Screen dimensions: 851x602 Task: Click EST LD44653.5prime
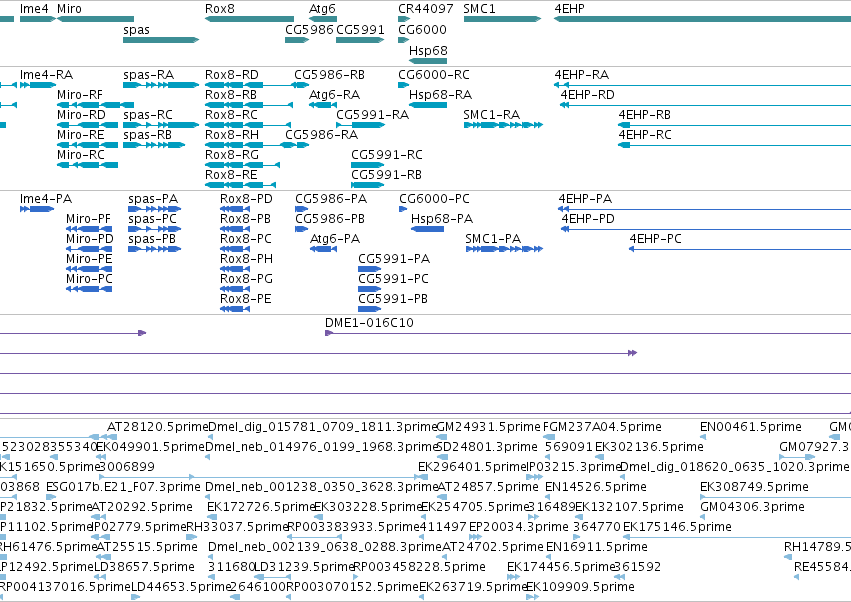pos(182,587)
